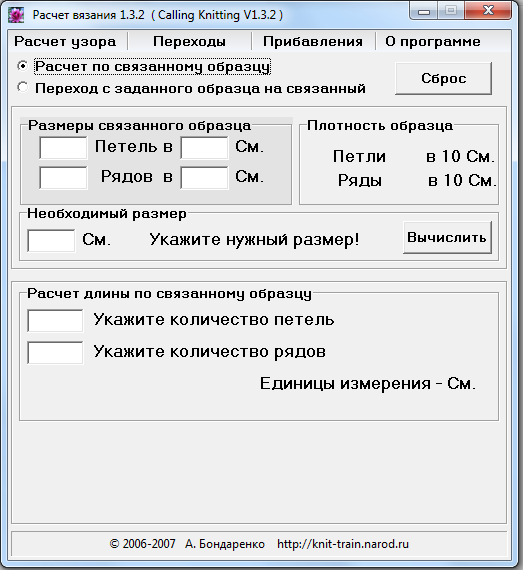Focus the rows count field before 'Рядов в'
523x570 pixels.
pyautogui.click(x=63, y=178)
